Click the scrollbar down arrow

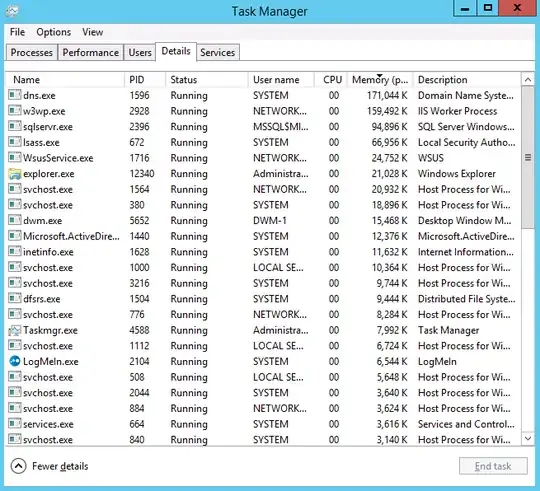(528, 438)
